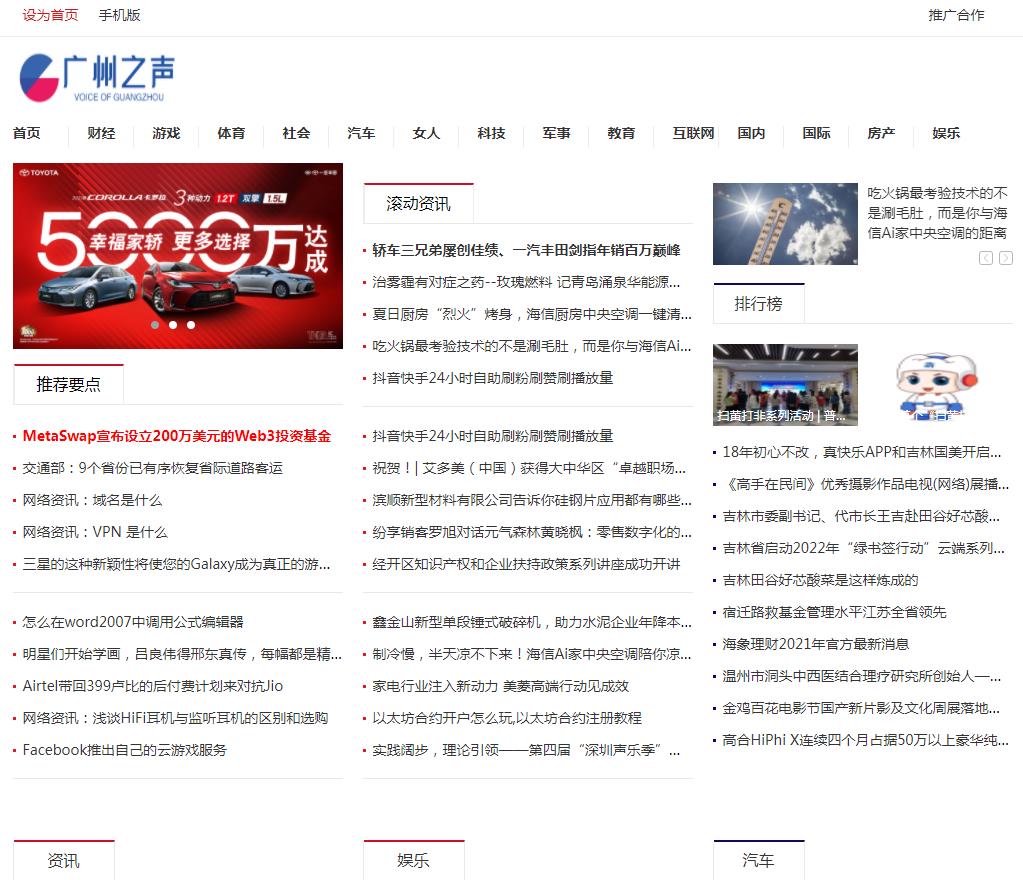Open the 国内 section
The image size is (1023, 880).
click(x=752, y=133)
